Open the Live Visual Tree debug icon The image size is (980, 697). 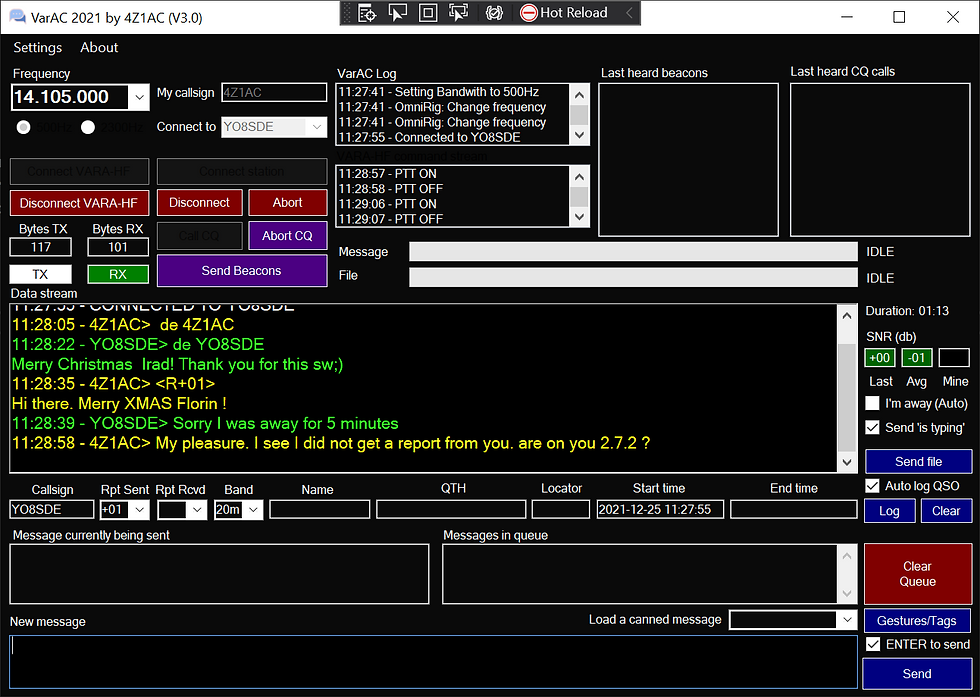click(367, 13)
